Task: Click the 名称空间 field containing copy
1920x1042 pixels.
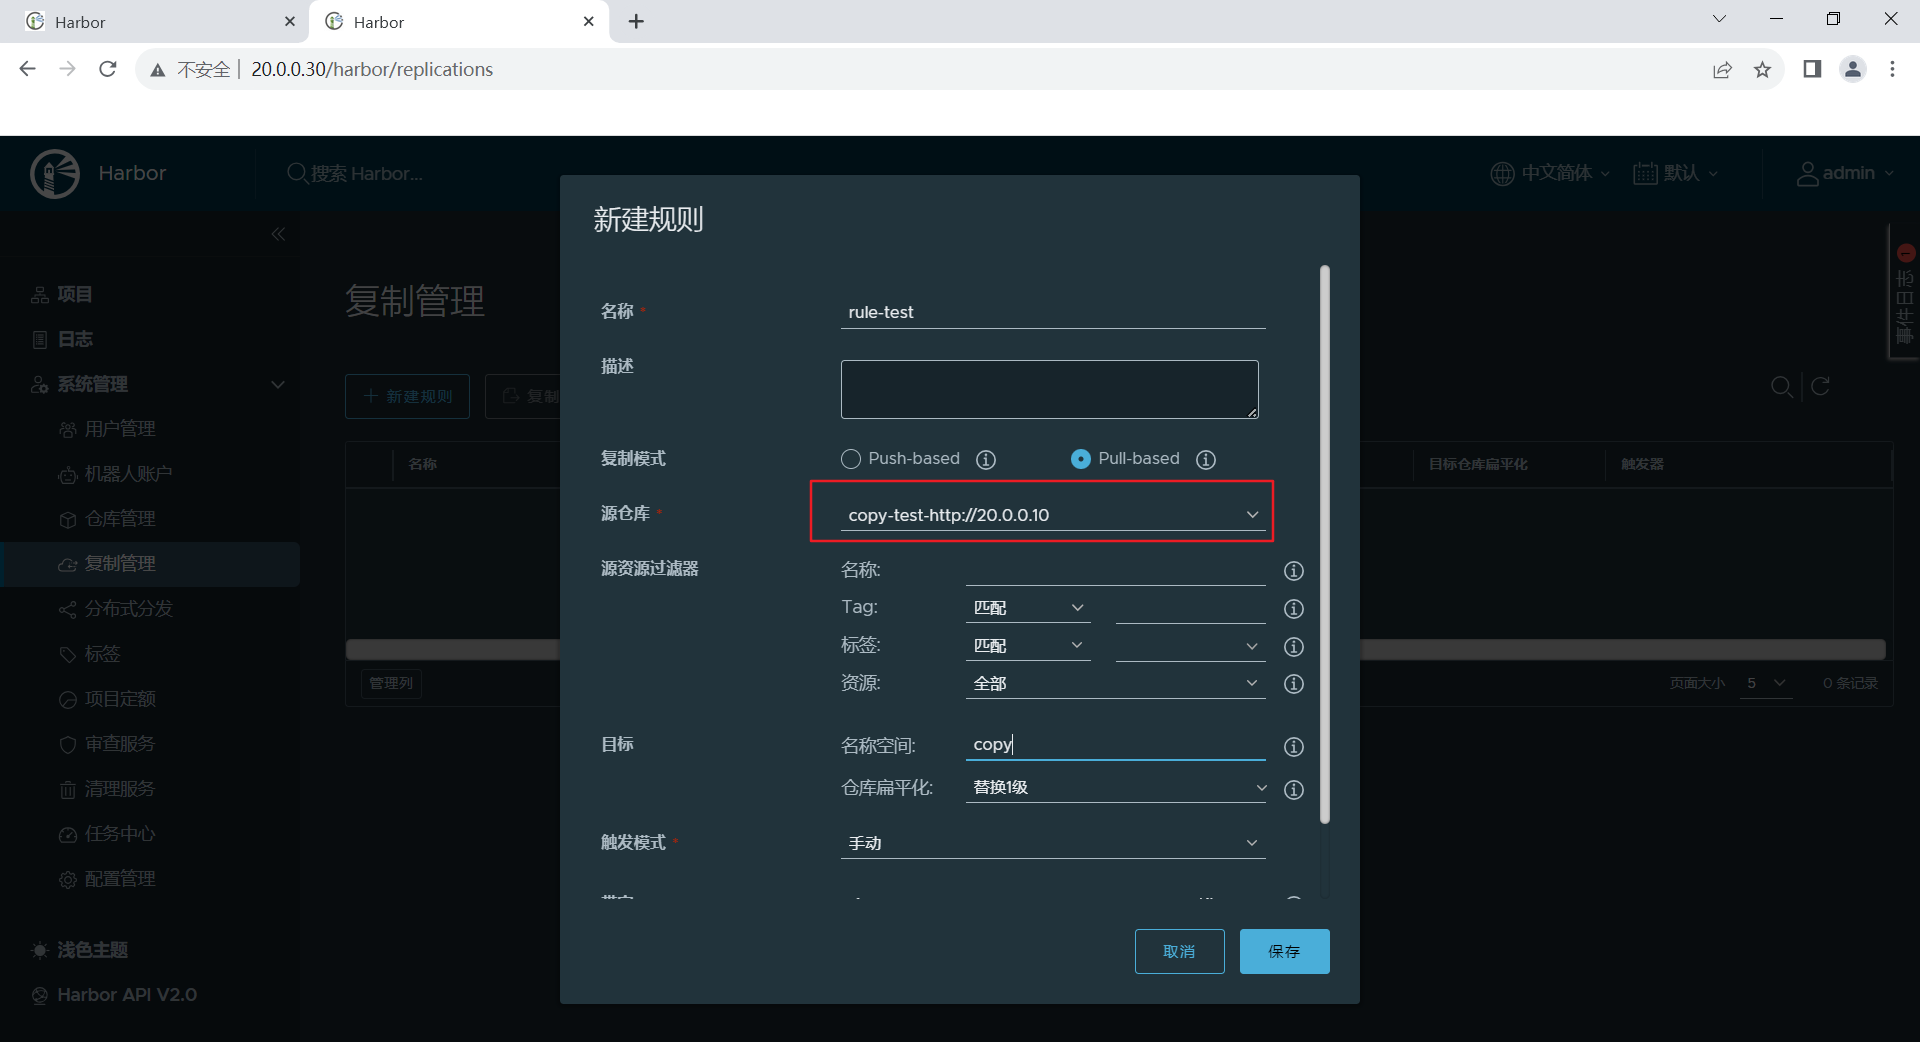Action: [x=1116, y=744]
